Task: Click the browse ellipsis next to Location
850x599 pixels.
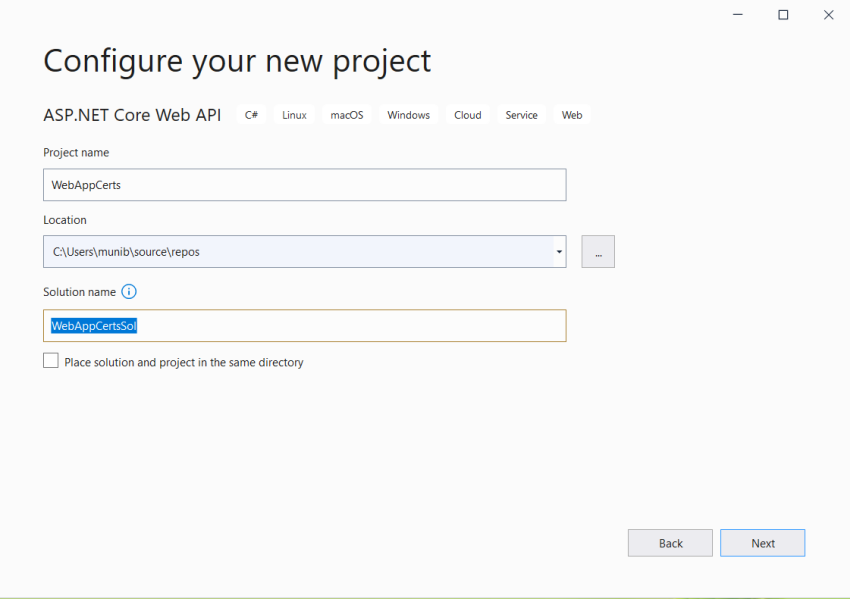Action: tap(597, 251)
